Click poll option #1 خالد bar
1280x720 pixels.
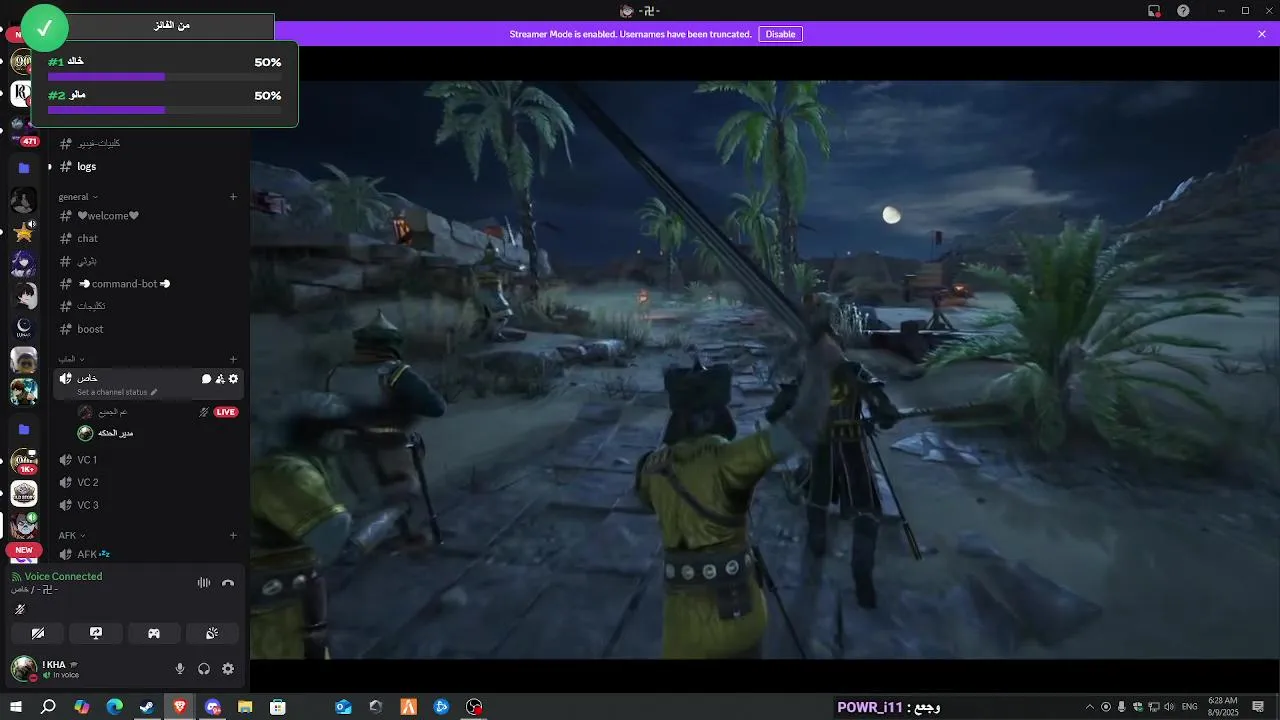[164, 76]
